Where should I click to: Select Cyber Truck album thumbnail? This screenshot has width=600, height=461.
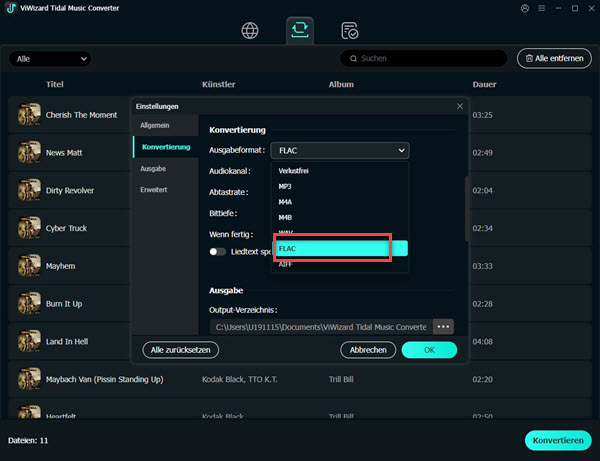click(29, 228)
